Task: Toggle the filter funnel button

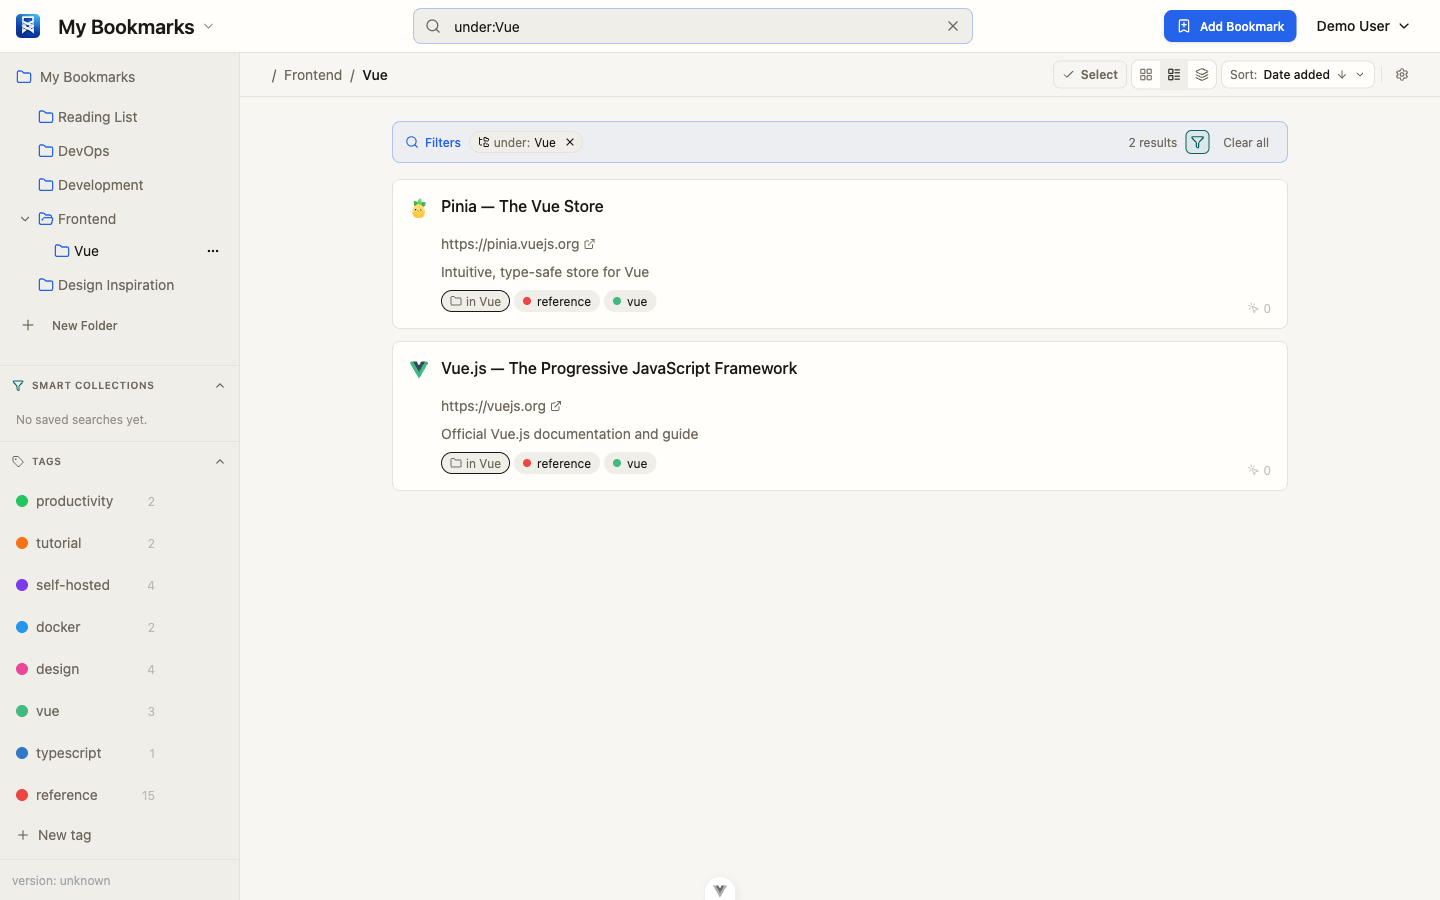Action: tap(1197, 142)
